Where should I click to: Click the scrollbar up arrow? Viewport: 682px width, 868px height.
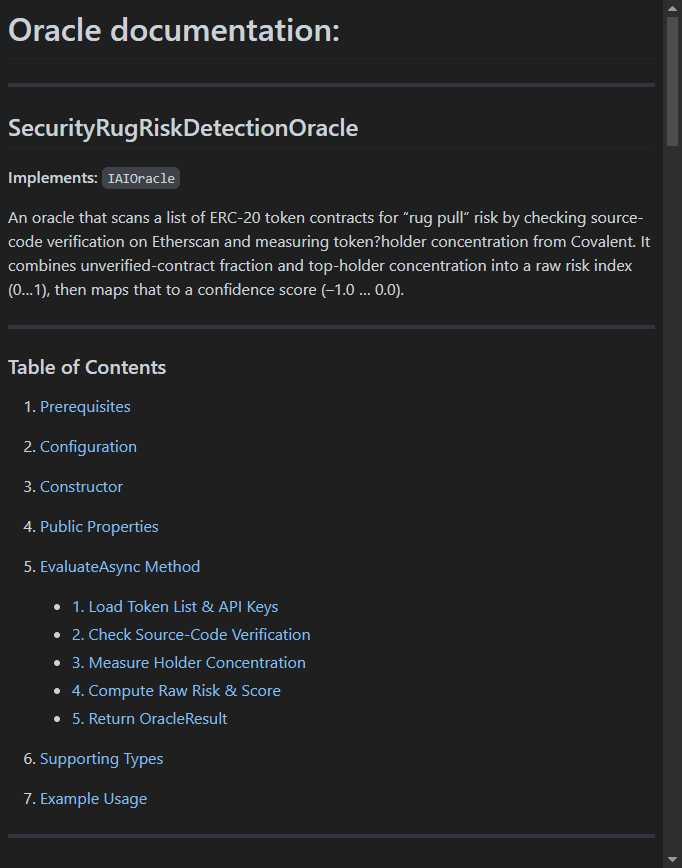(x=673, y=7)
